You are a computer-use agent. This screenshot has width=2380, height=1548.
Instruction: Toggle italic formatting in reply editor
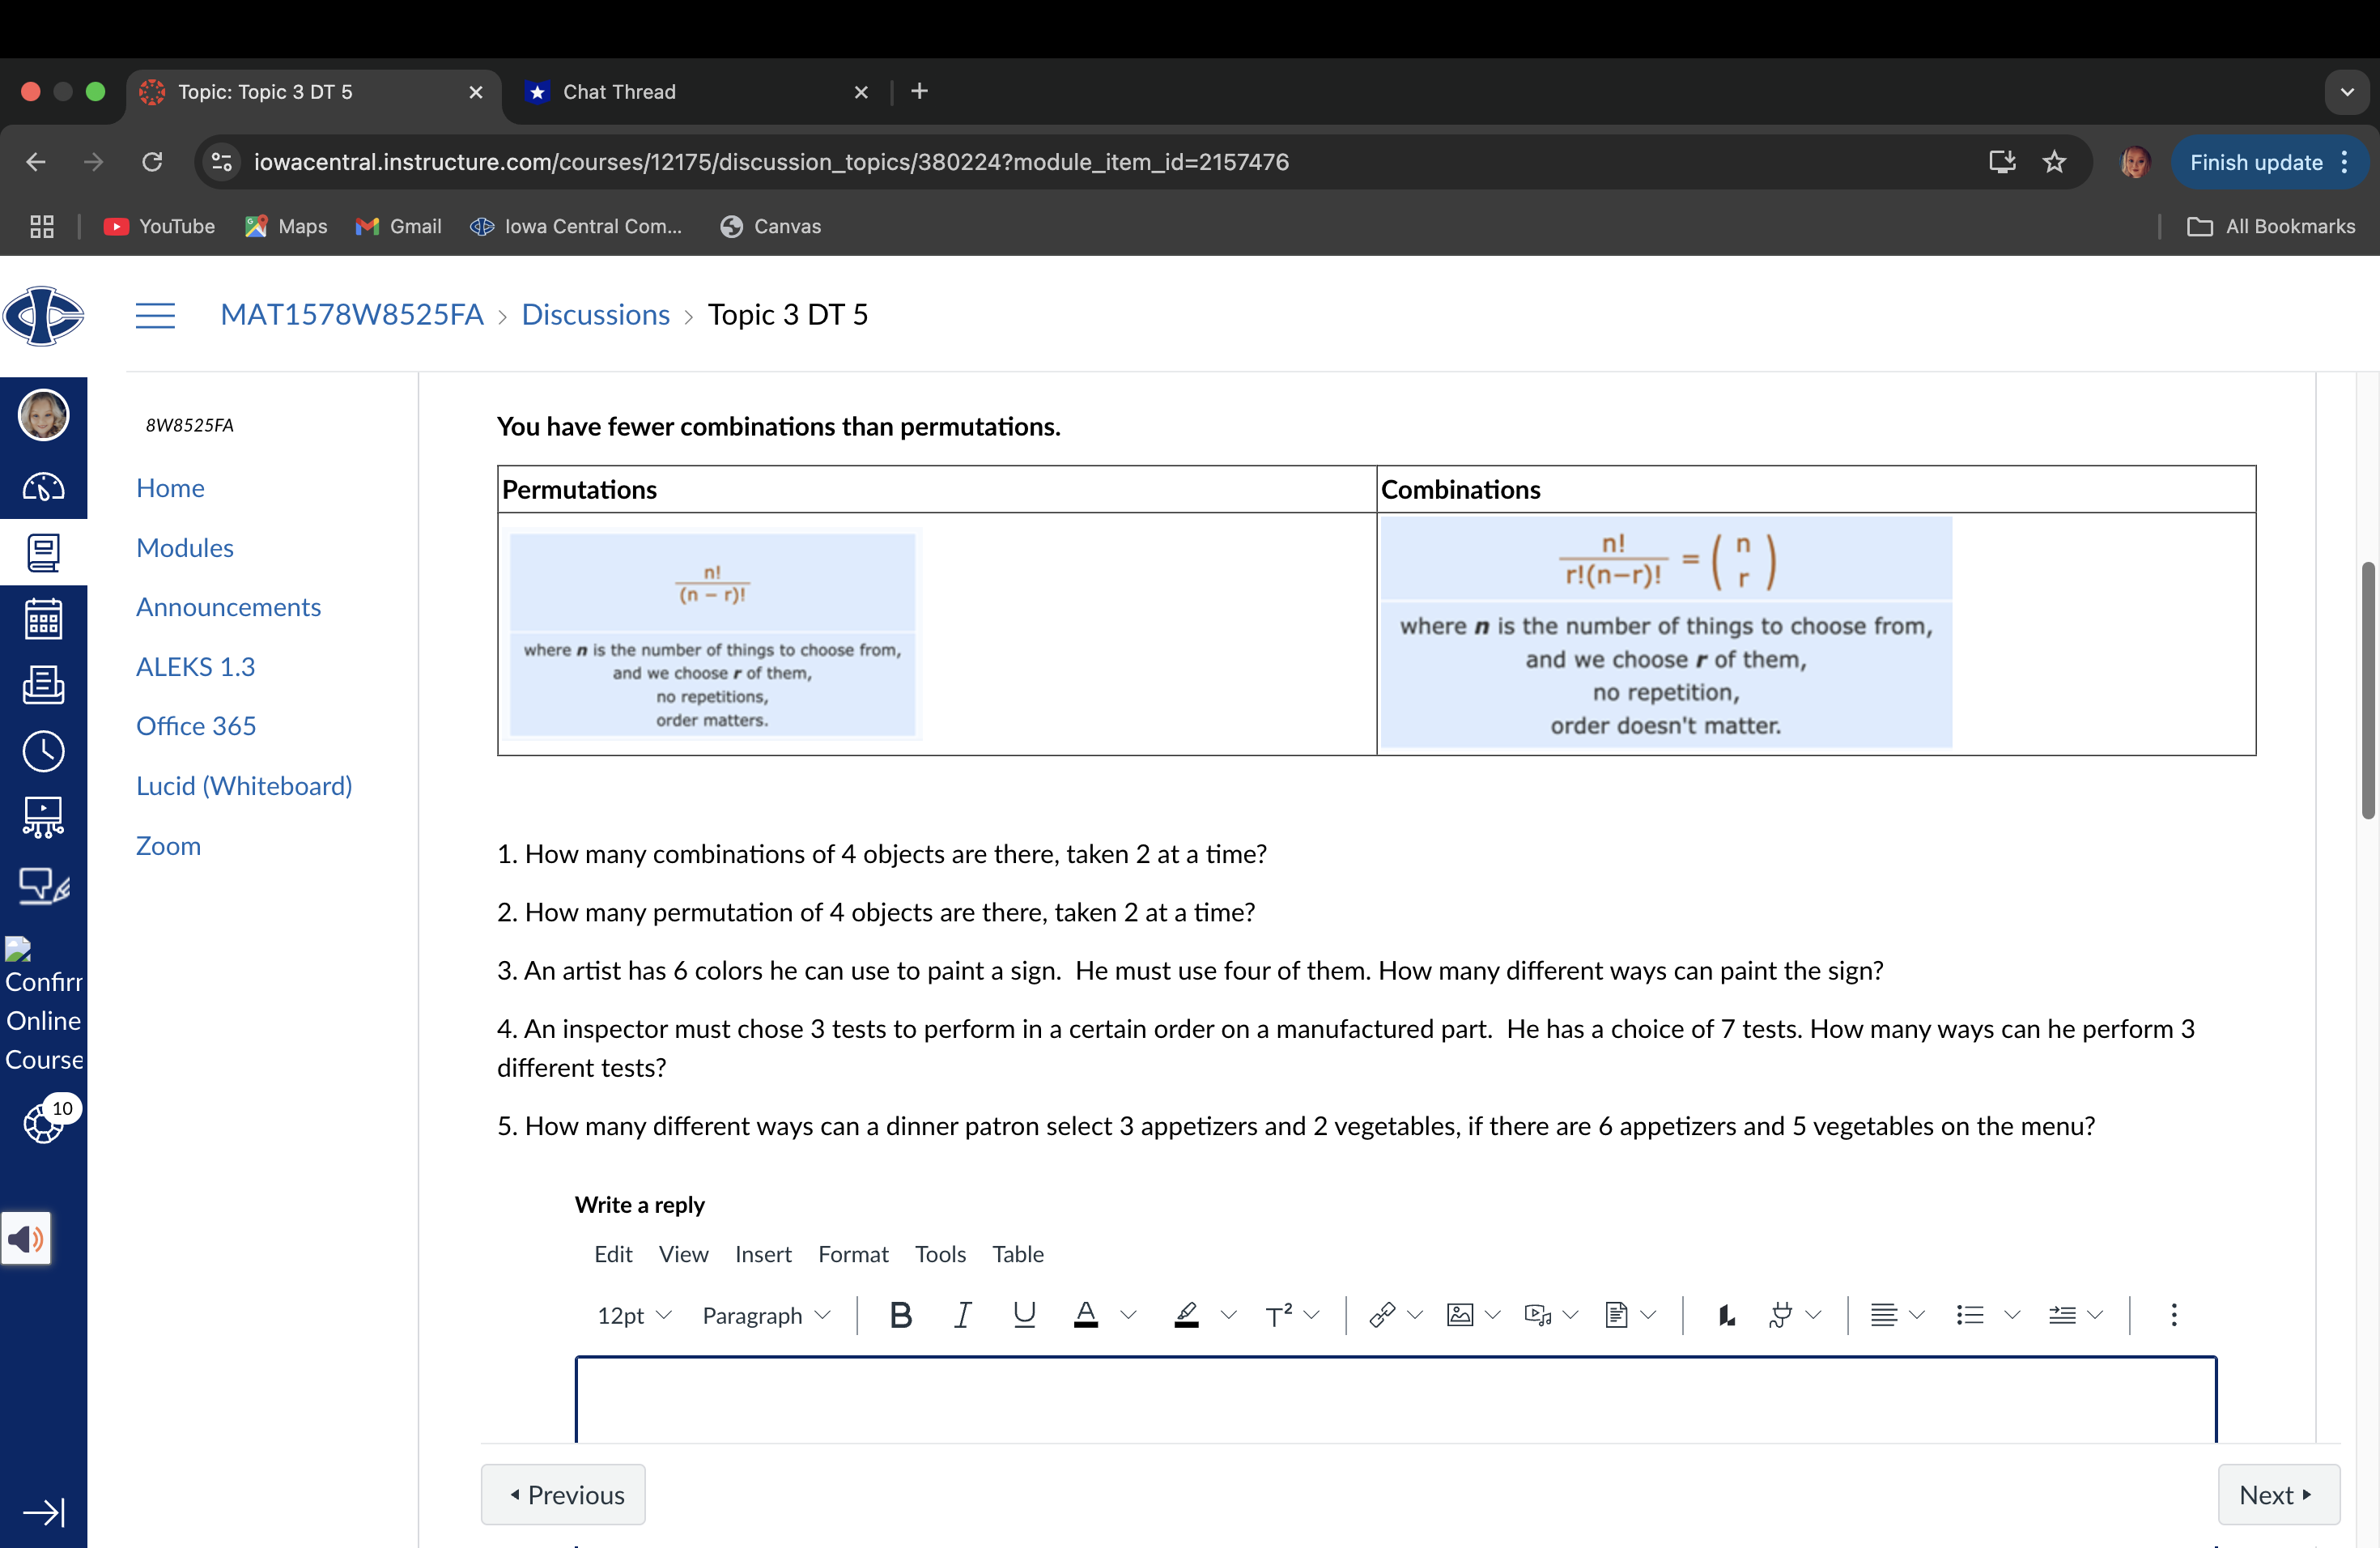(x=962, y=1315)
